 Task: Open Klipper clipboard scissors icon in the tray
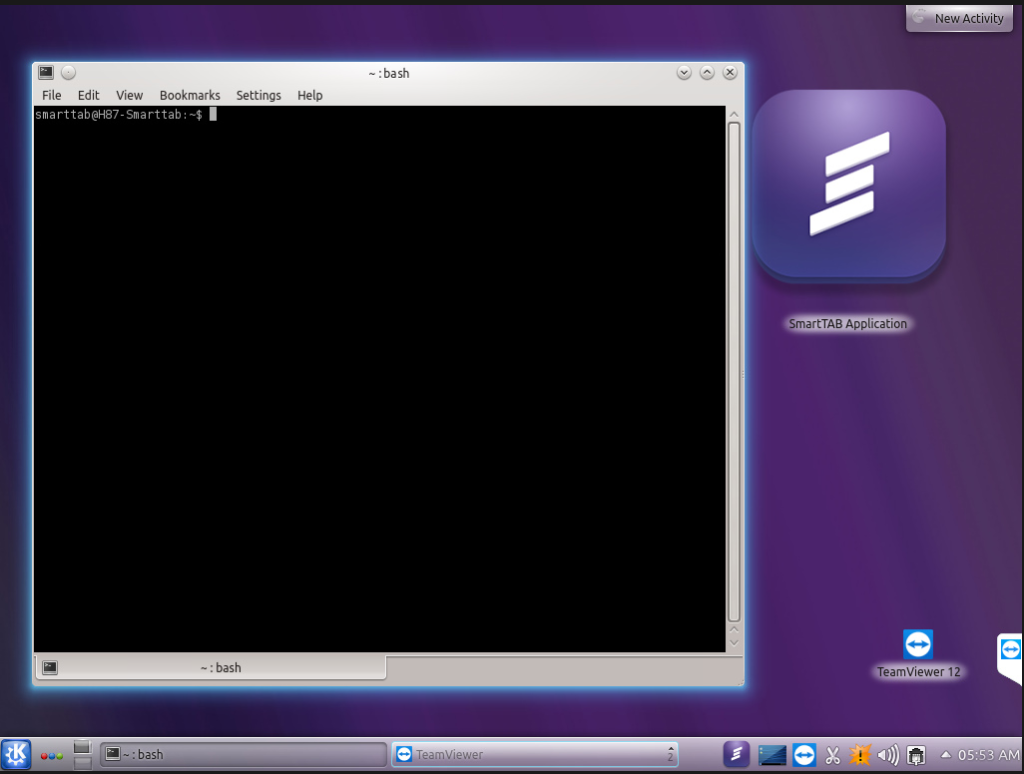point(833,755)
